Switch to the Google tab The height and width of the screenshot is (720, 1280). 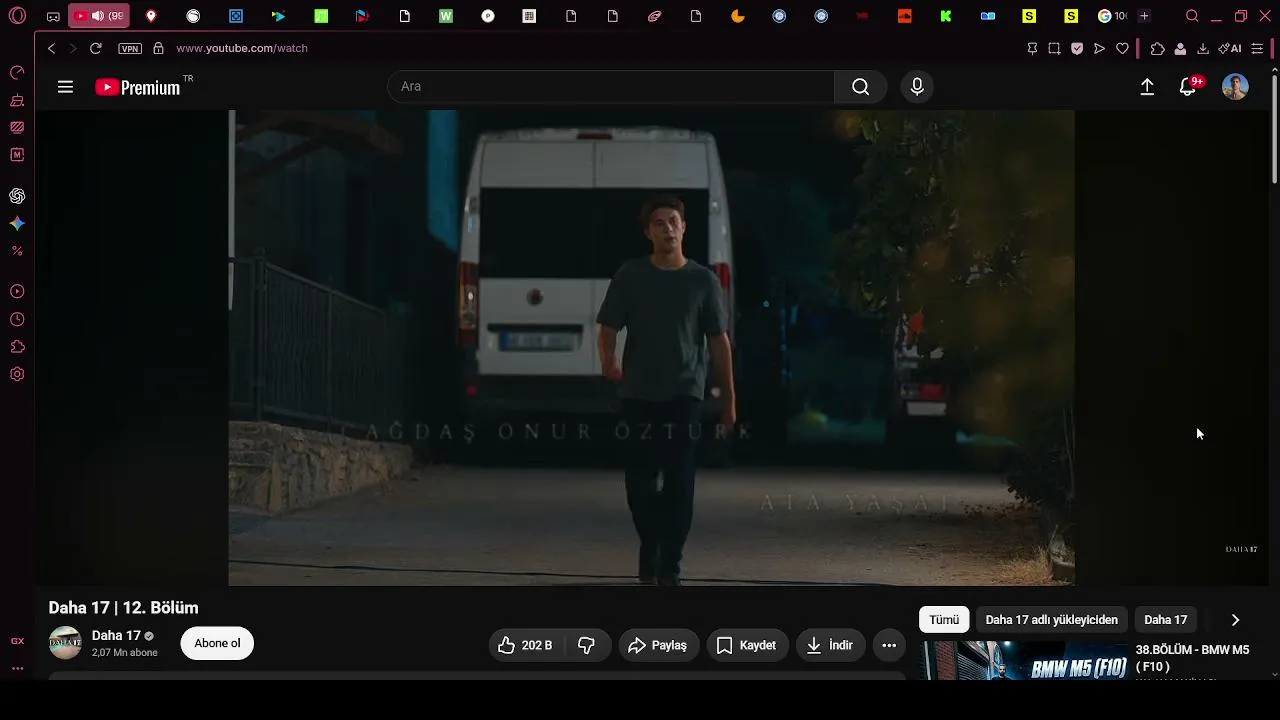1112,16
